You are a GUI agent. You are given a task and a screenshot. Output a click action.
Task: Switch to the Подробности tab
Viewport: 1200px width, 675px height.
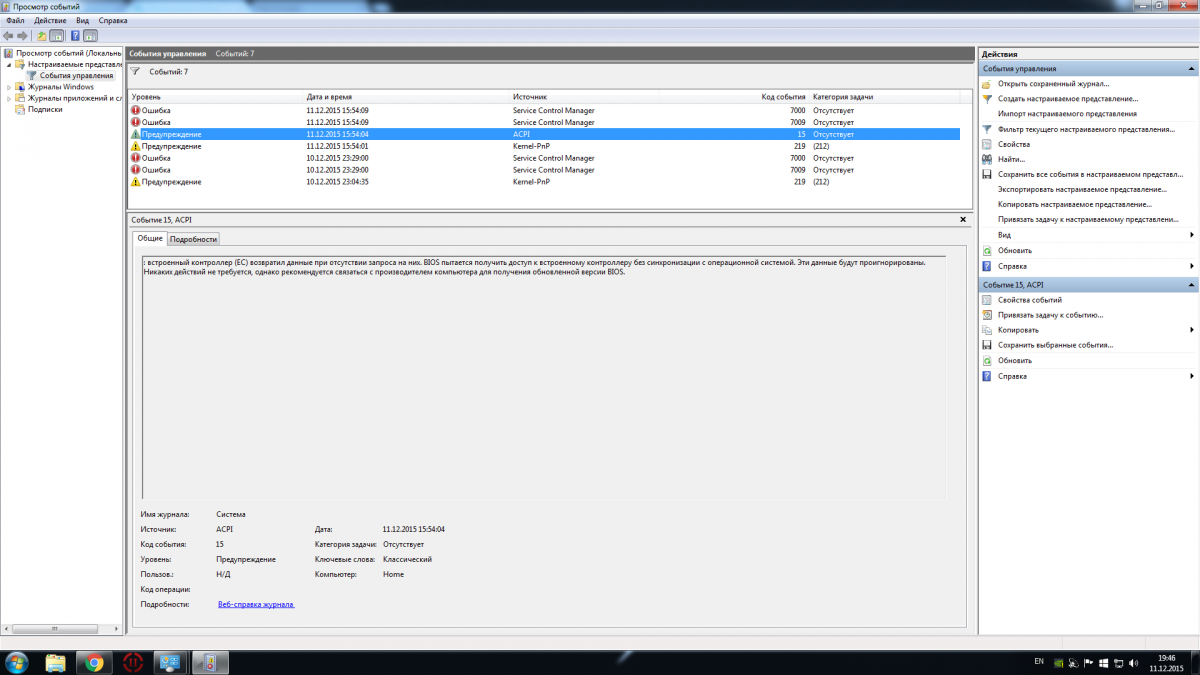[x=192, y=239]
